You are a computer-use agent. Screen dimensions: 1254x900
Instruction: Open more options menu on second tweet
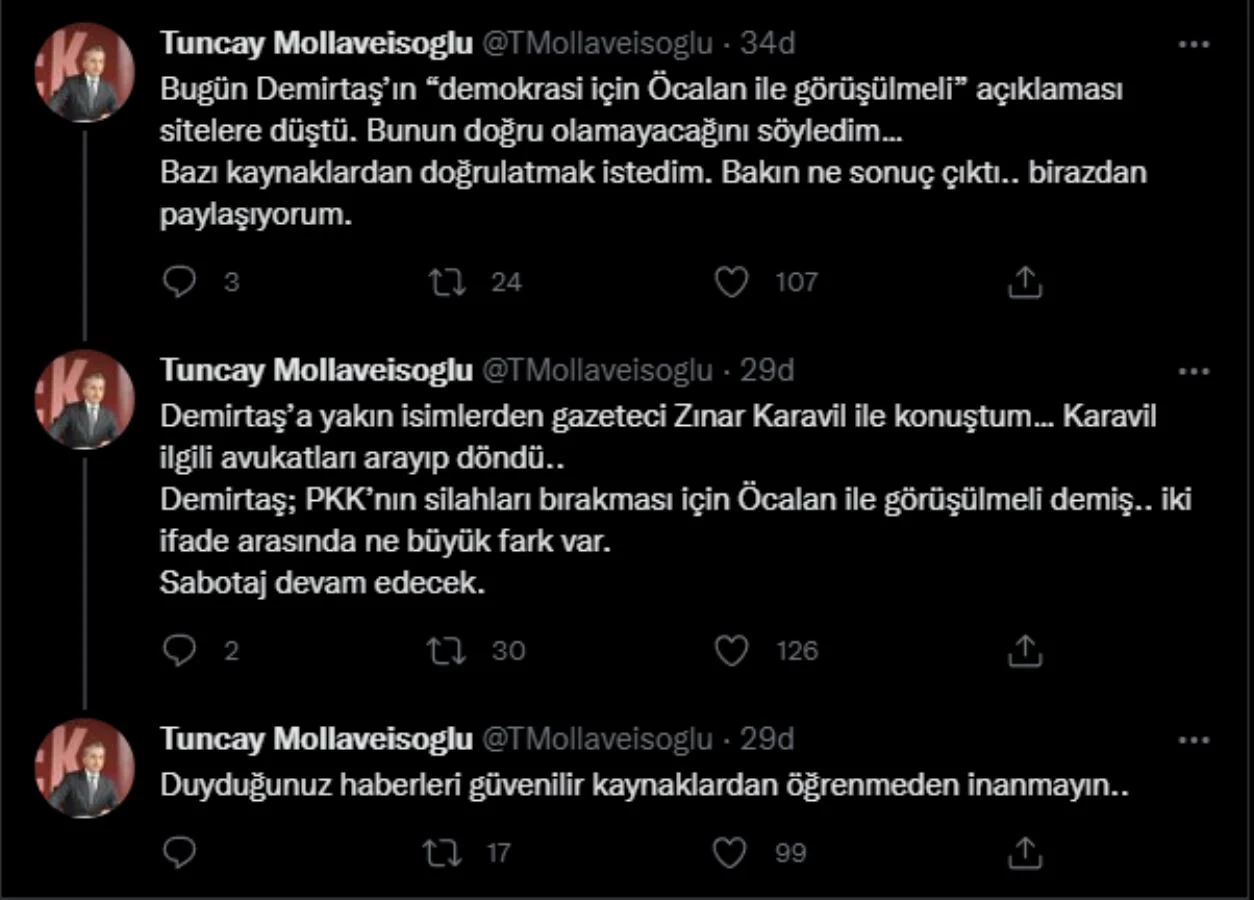tap(1194, 372)
